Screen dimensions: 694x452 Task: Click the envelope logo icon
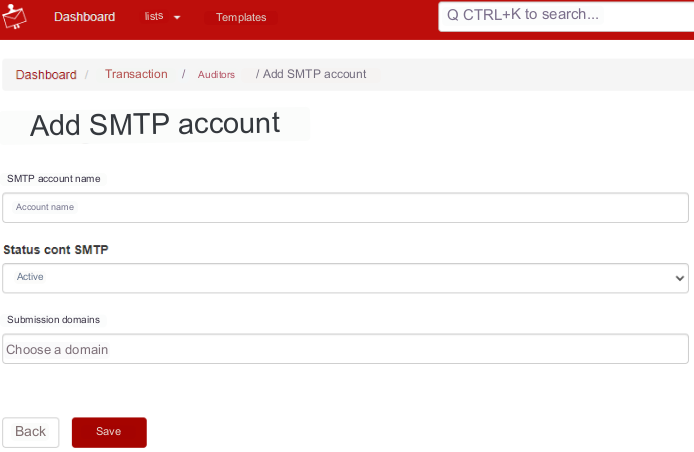(14, 17)
